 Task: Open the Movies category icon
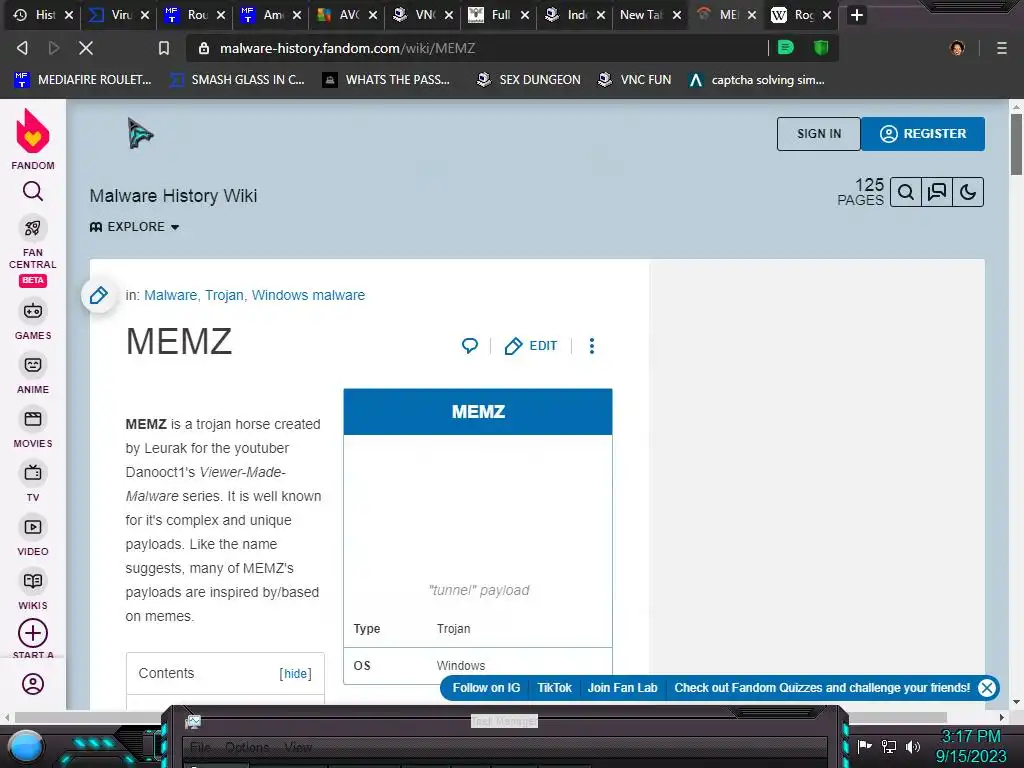(33, 419)
